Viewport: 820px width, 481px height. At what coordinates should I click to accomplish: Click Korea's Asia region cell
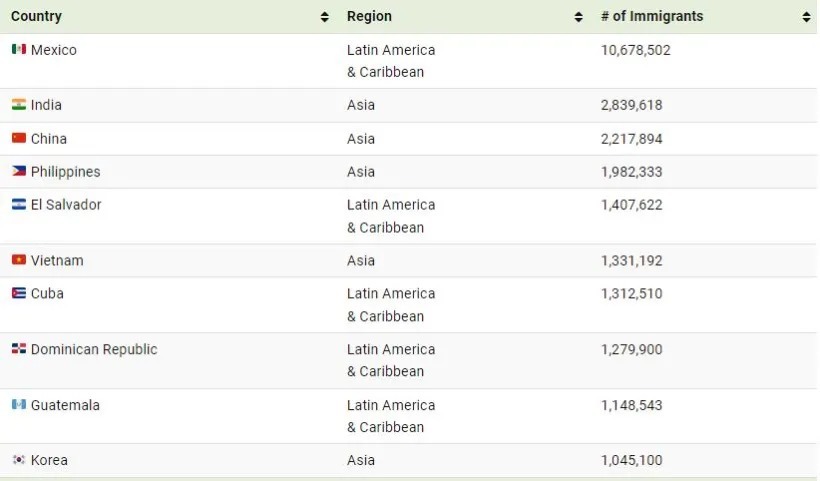click(x=361, y=460)
